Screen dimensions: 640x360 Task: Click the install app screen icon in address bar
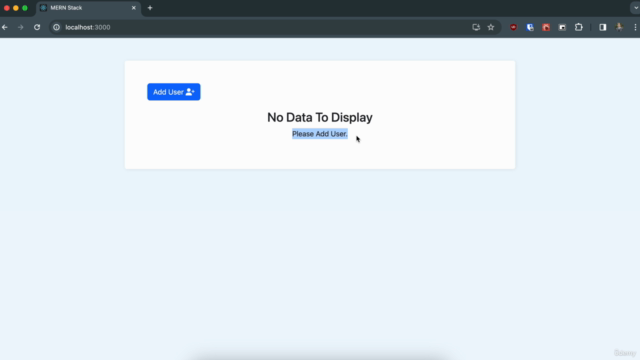(x=476, y=27)
